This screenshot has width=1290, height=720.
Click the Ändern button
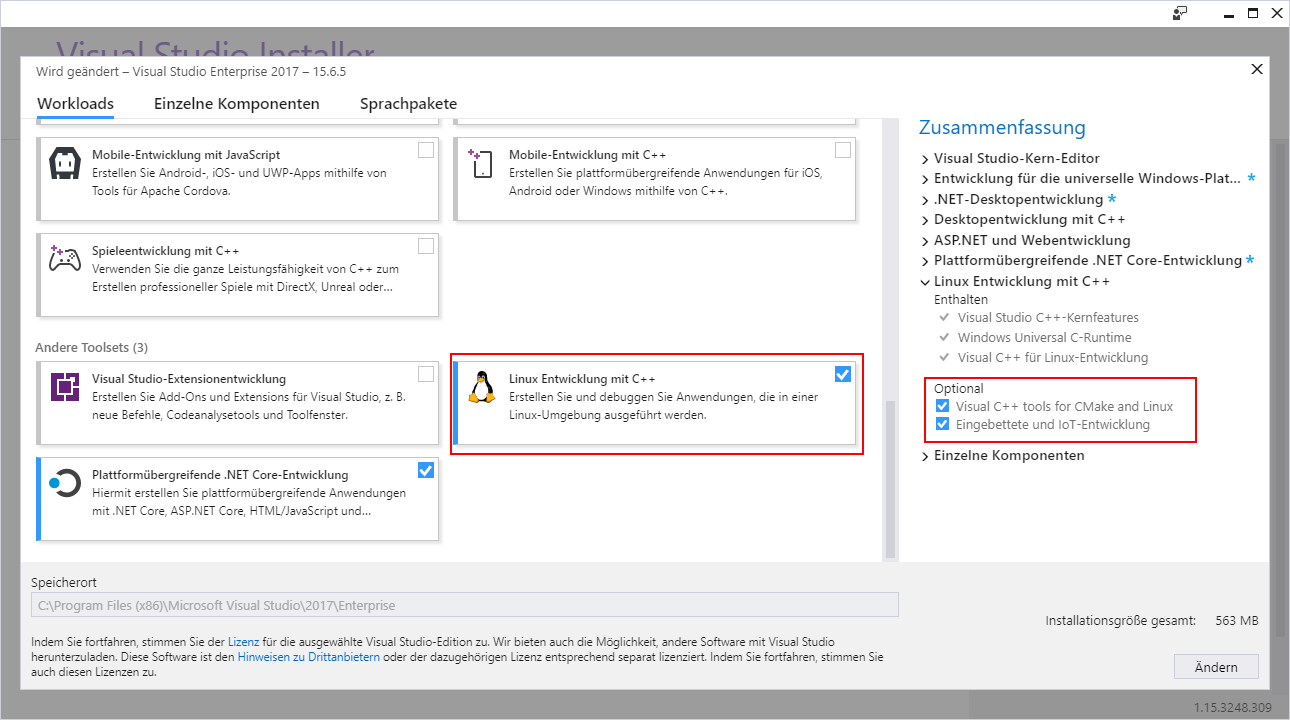[x=1216, y=666]
